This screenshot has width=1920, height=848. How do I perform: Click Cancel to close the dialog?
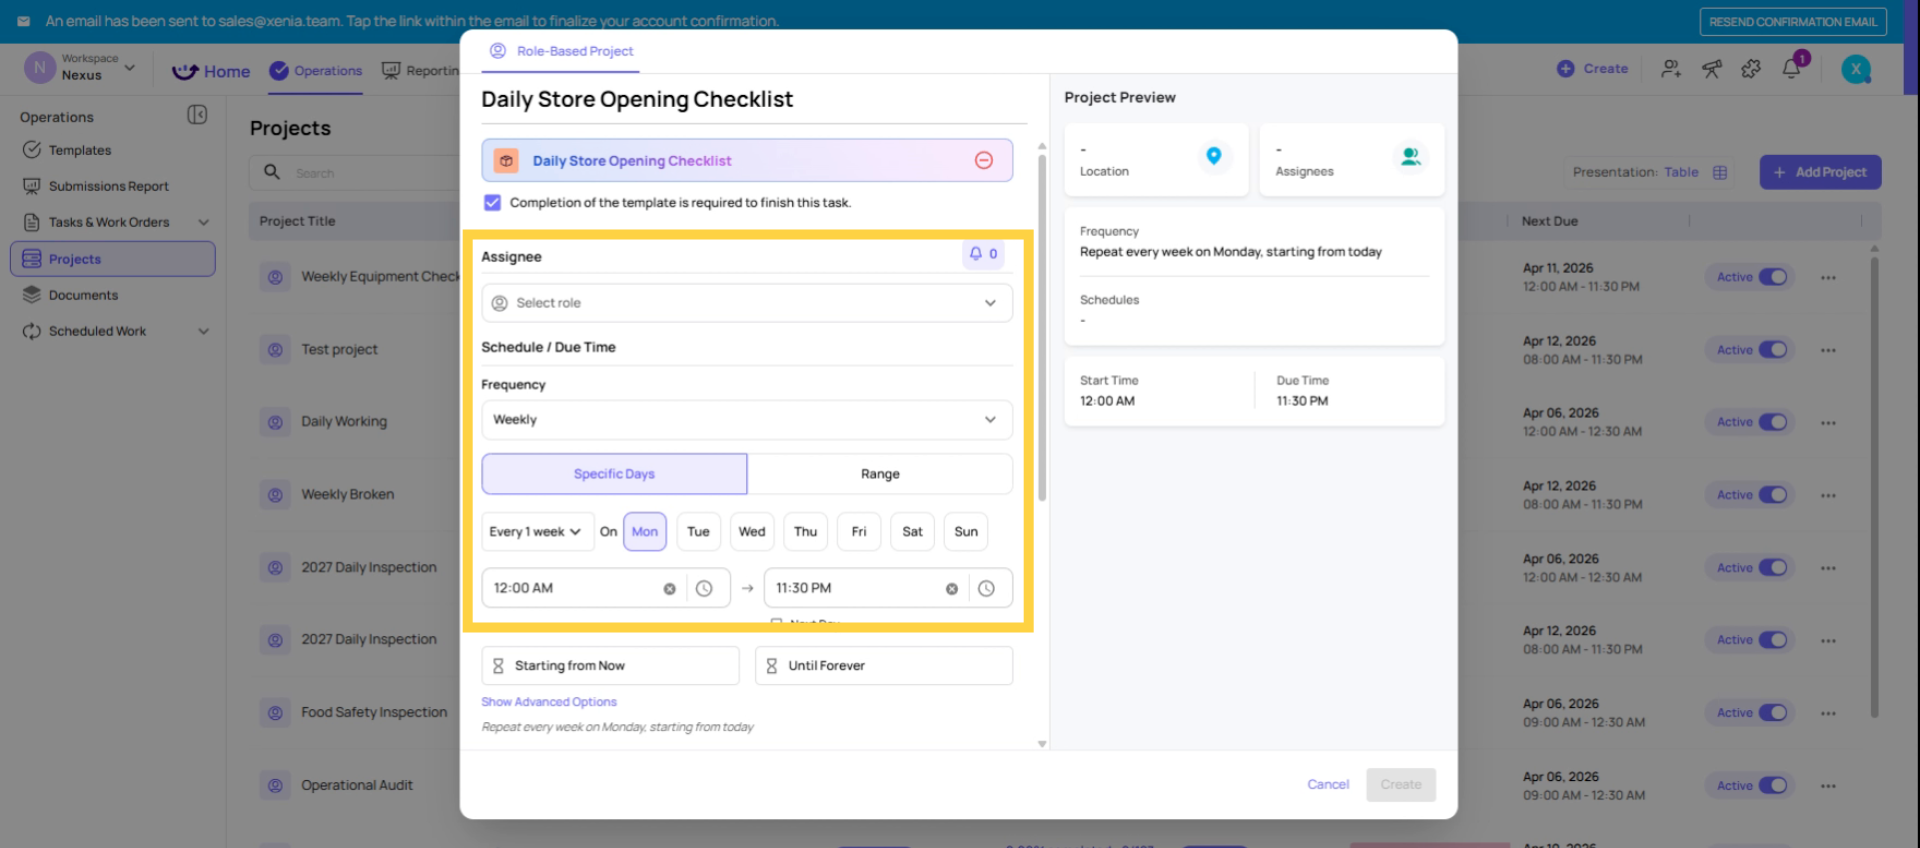tap(1327, 785)
